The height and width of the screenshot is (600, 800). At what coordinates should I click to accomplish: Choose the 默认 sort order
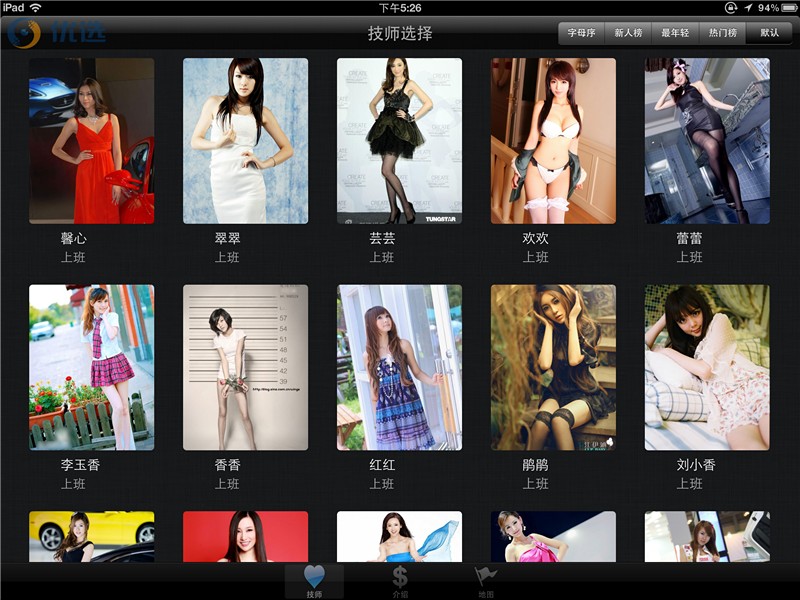click(x=769, y=33)
